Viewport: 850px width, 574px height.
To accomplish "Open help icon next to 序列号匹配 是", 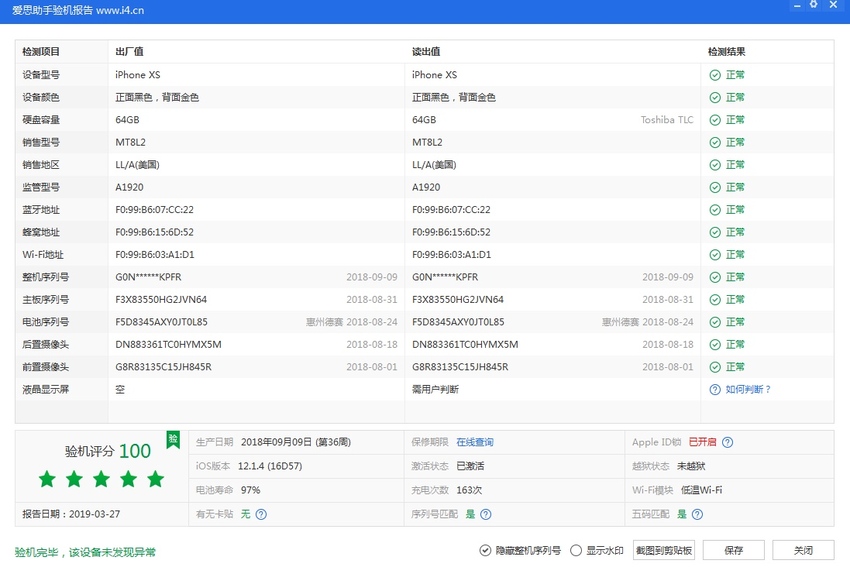I will pos(486,514).
